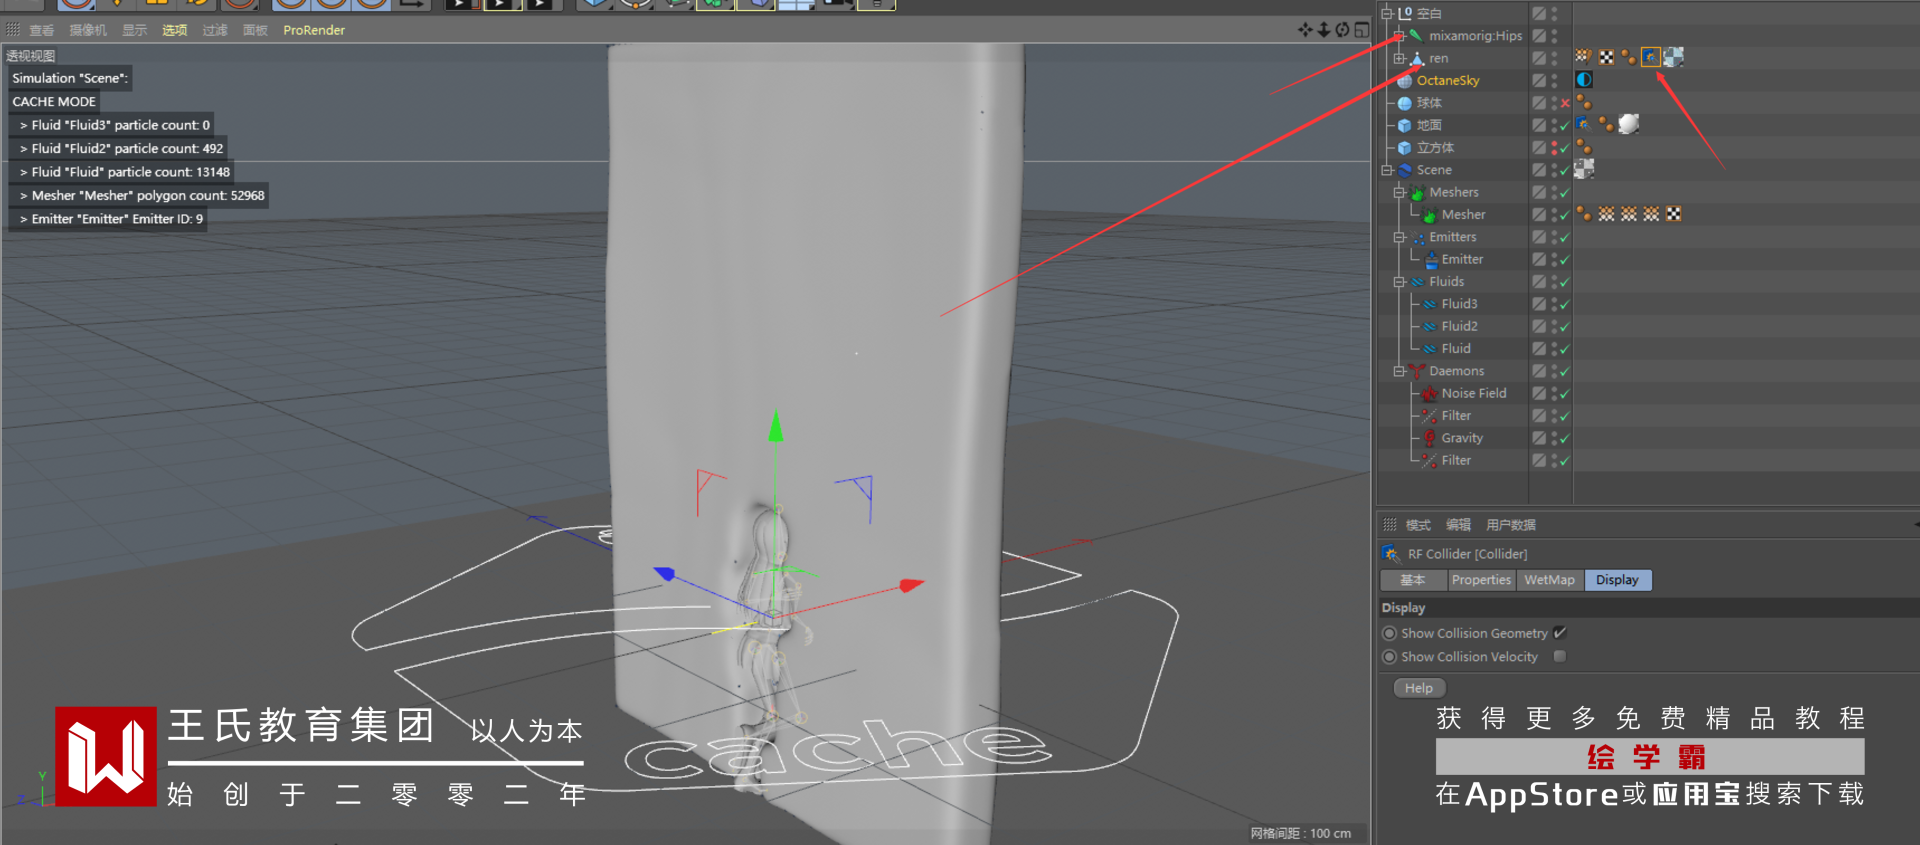Viewport: 1920px width, 845px height.
Task: Expand the ren object hierarchy
Action: (x=1400, y=58)
